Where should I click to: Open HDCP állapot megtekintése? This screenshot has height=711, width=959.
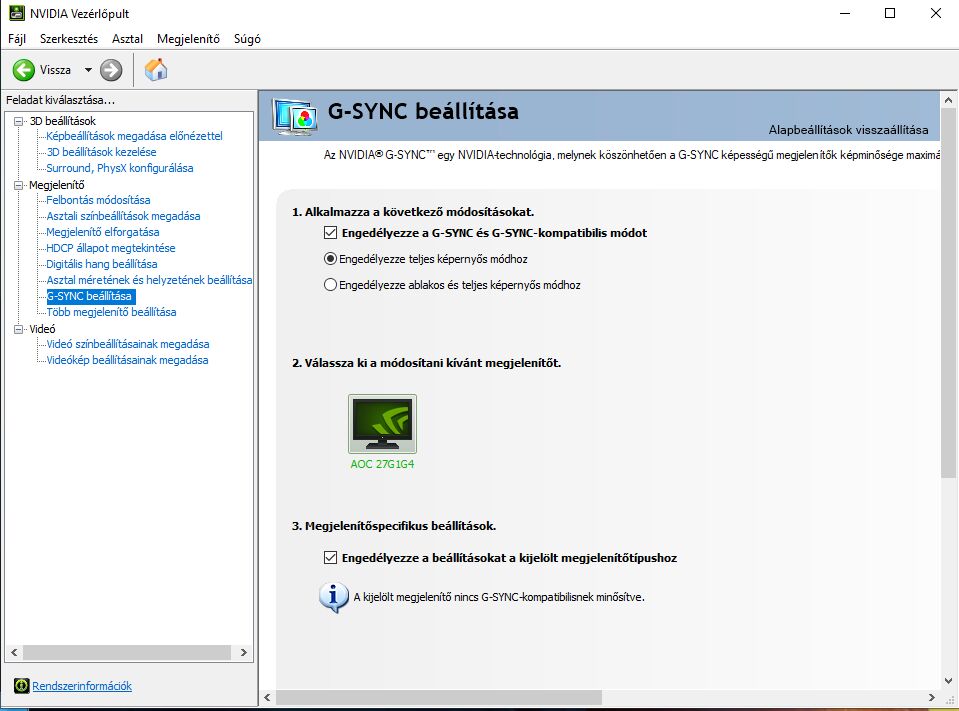[111, 248]
